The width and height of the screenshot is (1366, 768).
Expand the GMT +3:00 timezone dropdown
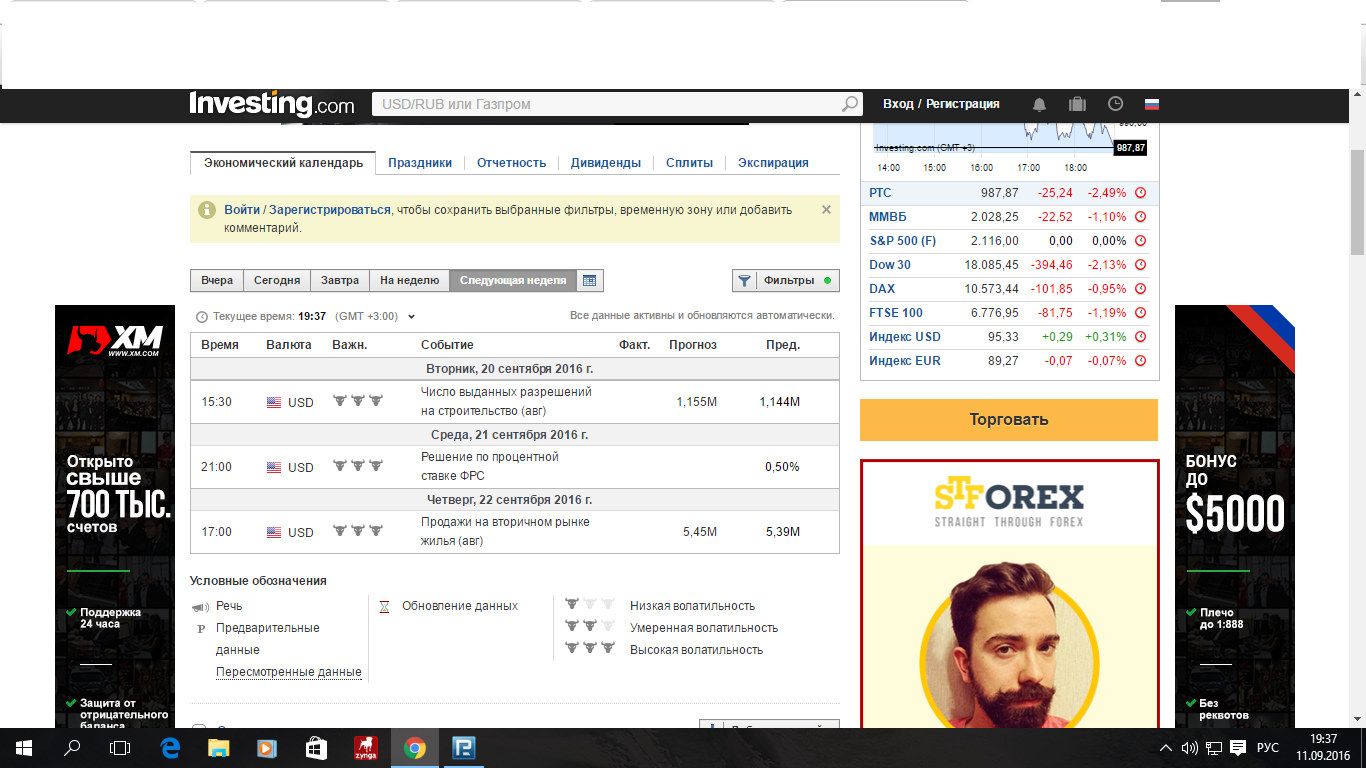411,317
